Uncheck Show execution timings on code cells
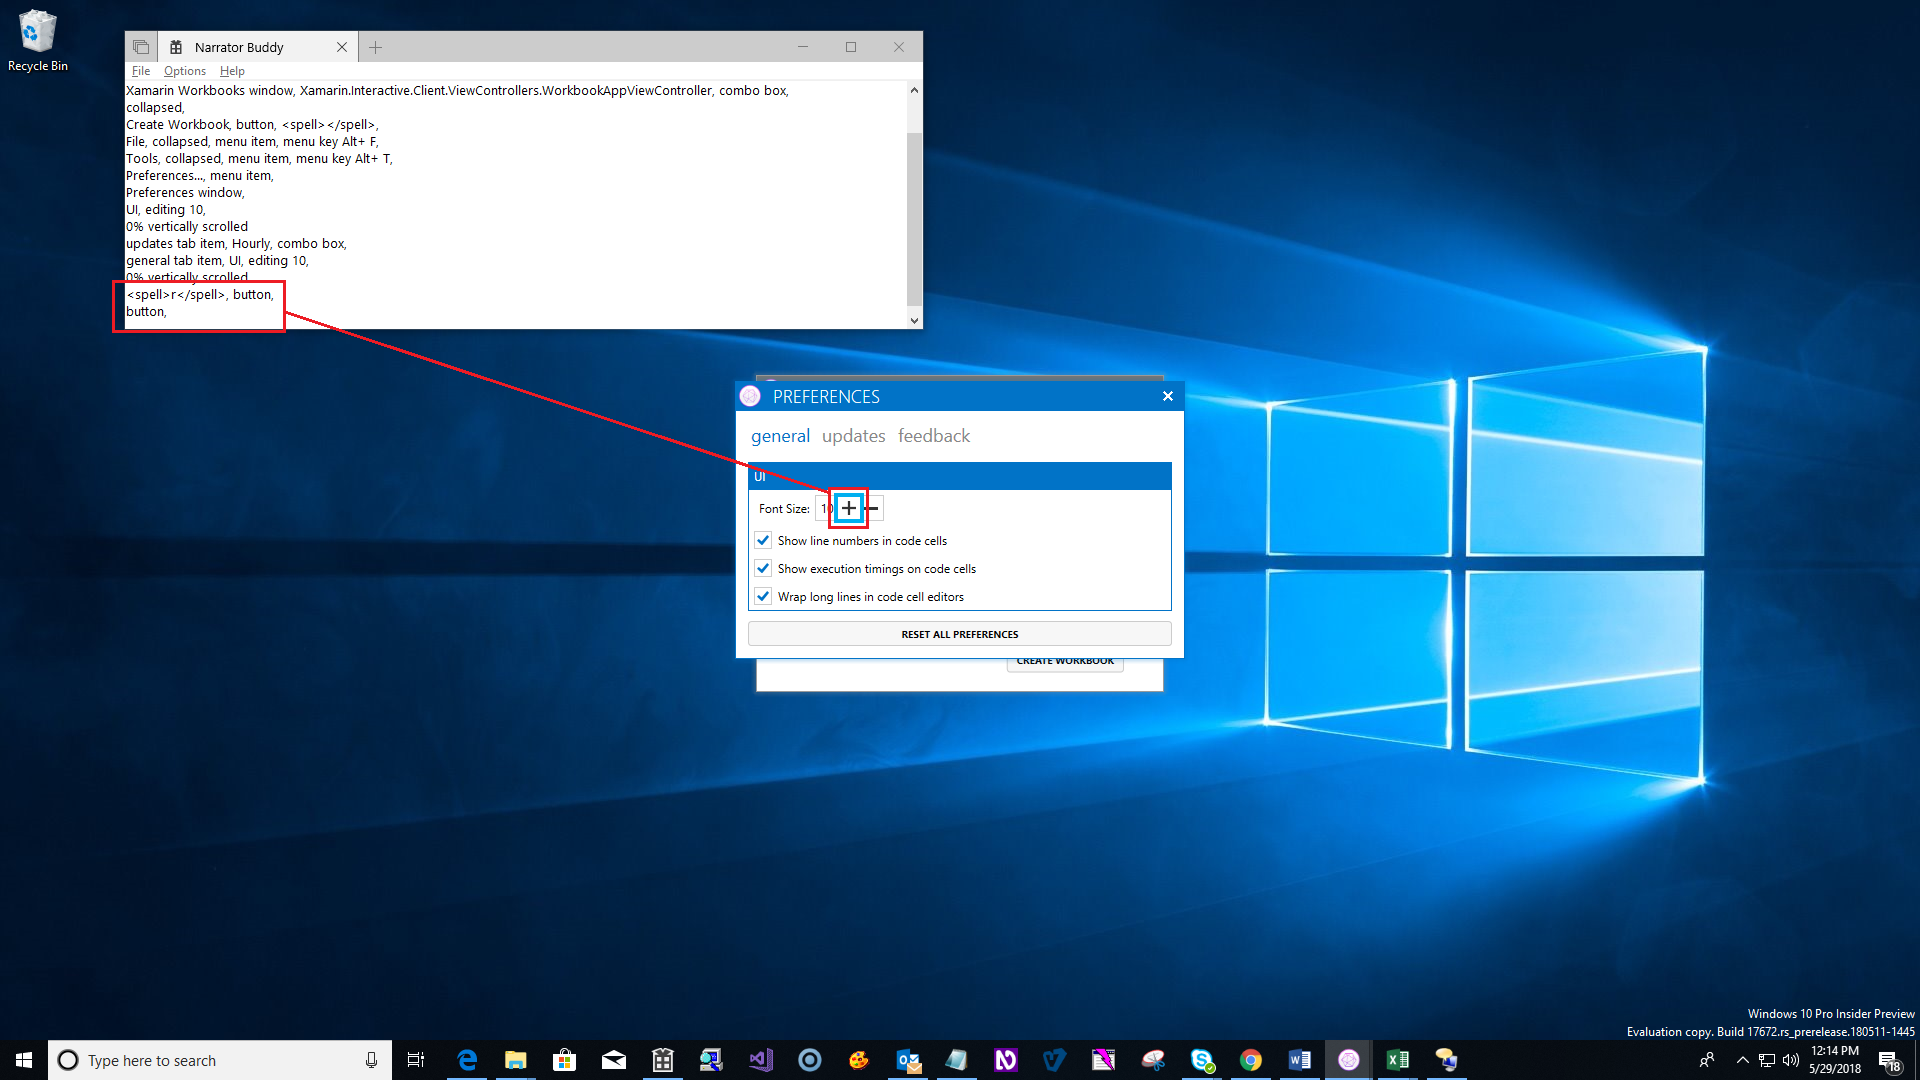Image resolution: width=1920 pixels, height=1080 pixels. tap(763, 568)
